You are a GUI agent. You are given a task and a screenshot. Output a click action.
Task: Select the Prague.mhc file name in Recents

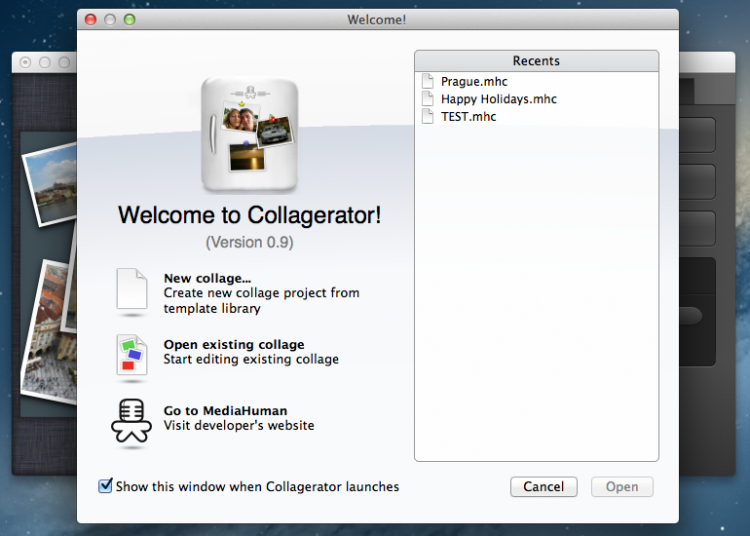click(474, 81)
